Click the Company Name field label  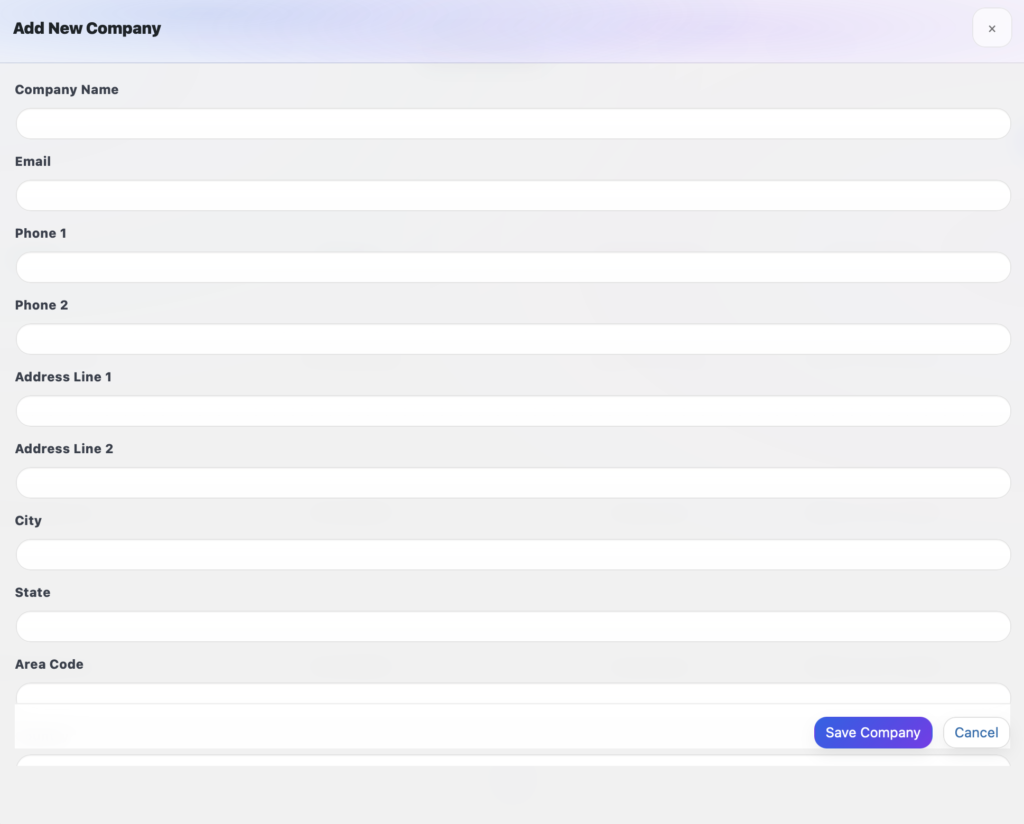pyautogui.click(x=66, y=89)
